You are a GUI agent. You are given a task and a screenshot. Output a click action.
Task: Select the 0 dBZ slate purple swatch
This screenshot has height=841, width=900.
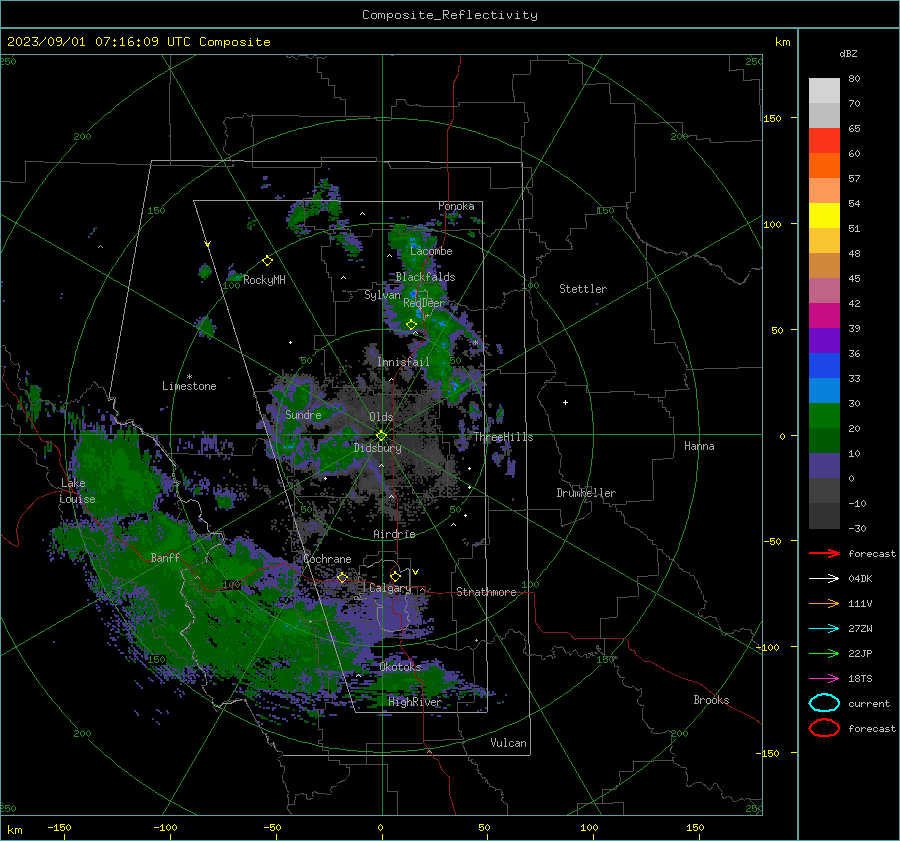tap(824, 466)
